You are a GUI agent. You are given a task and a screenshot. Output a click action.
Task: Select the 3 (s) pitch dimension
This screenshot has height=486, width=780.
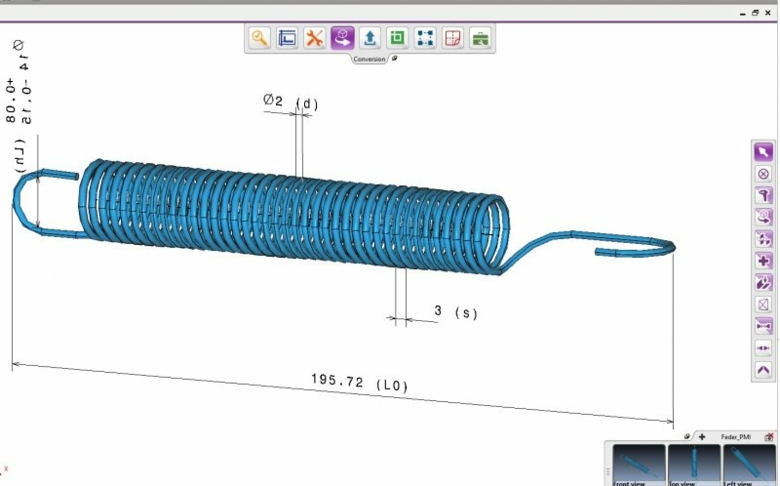click(x=455, y=312)
